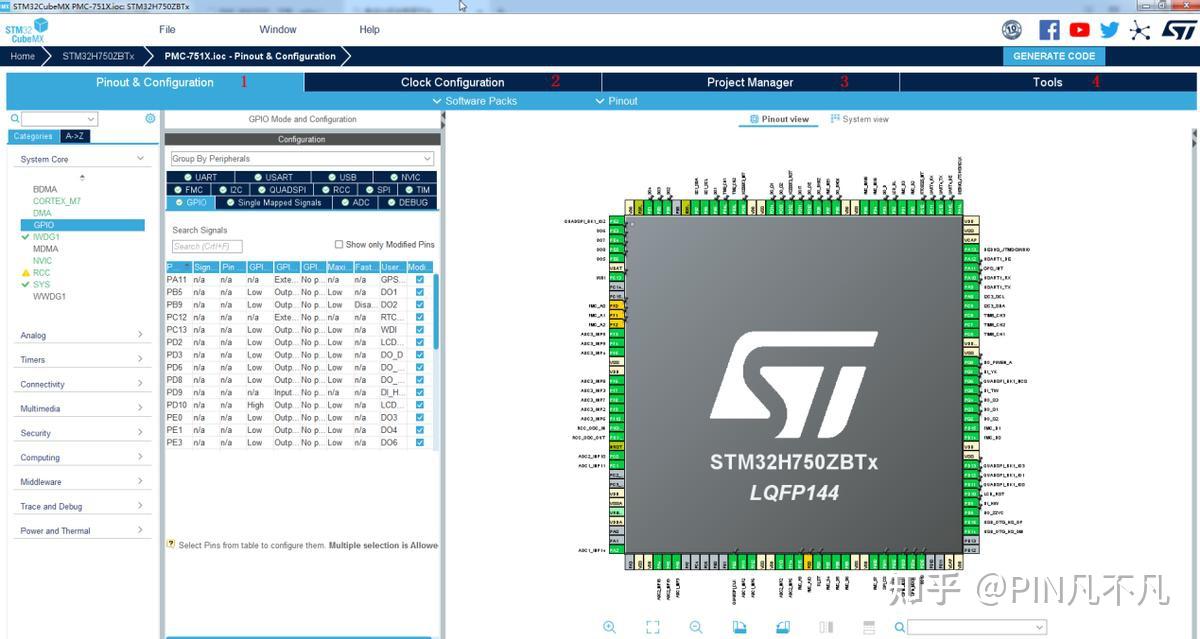Click the GENERATE CODE button
Screen dimensions: 1200x639
tap(1054, 56)
